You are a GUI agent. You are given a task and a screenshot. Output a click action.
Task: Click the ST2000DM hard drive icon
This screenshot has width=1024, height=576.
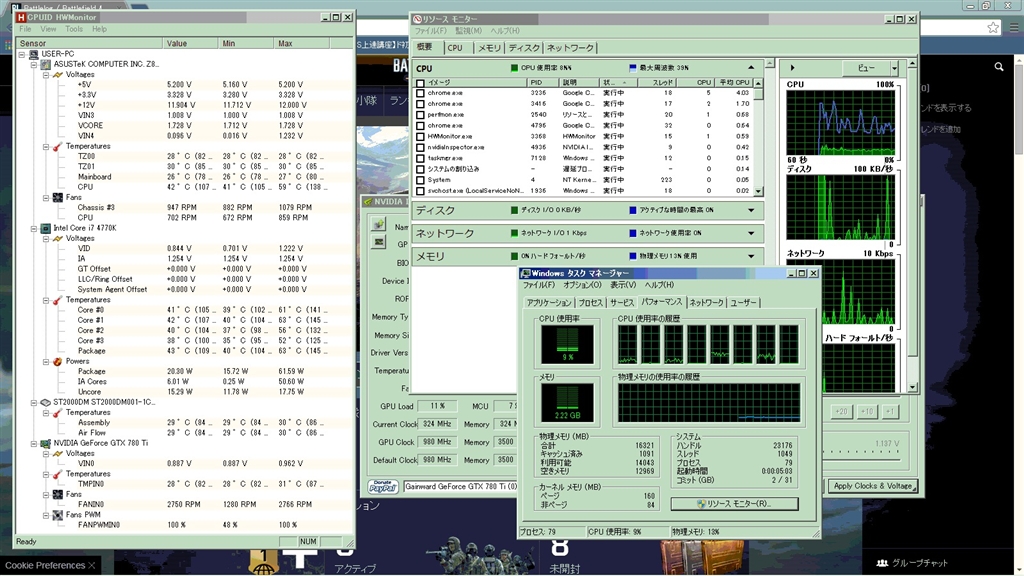[45, 402]
